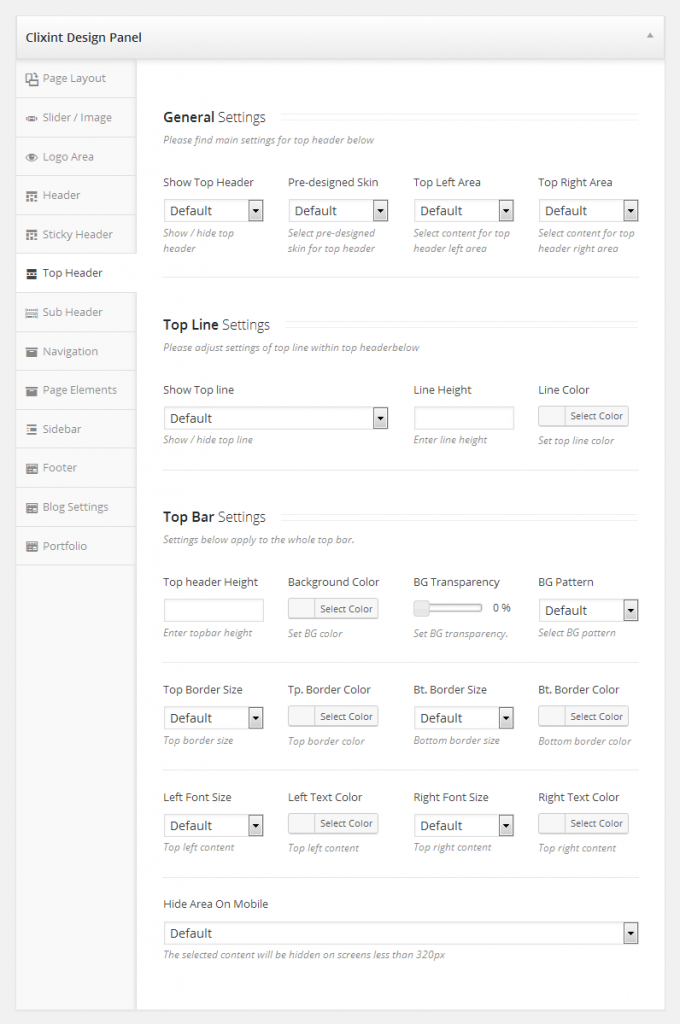Click the Sticky Header sidebar icon
Screen dimensions: 680x1024
coord(32,235)
